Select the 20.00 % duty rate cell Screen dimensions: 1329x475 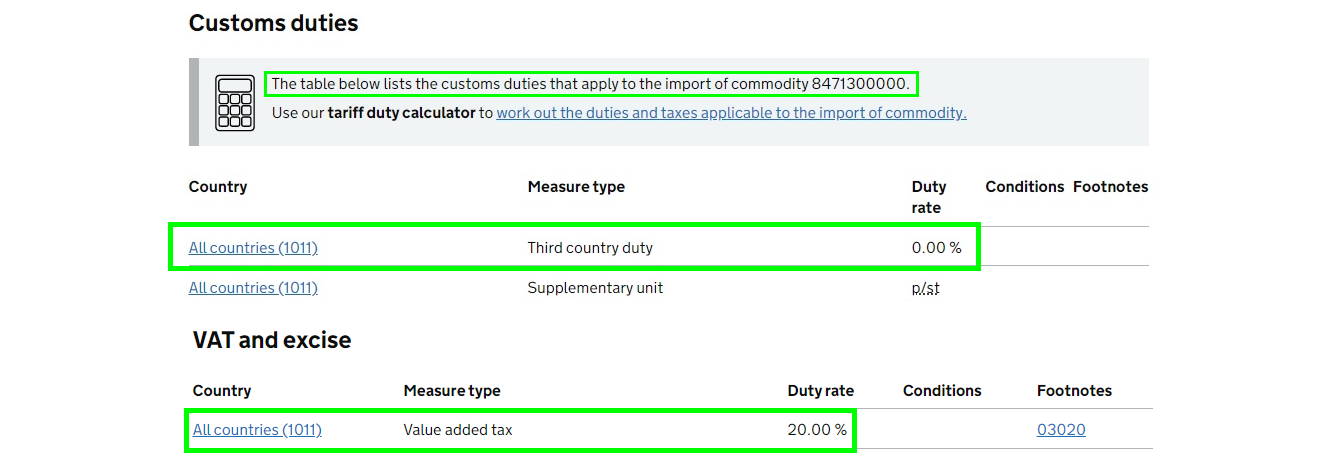[817, 429]
